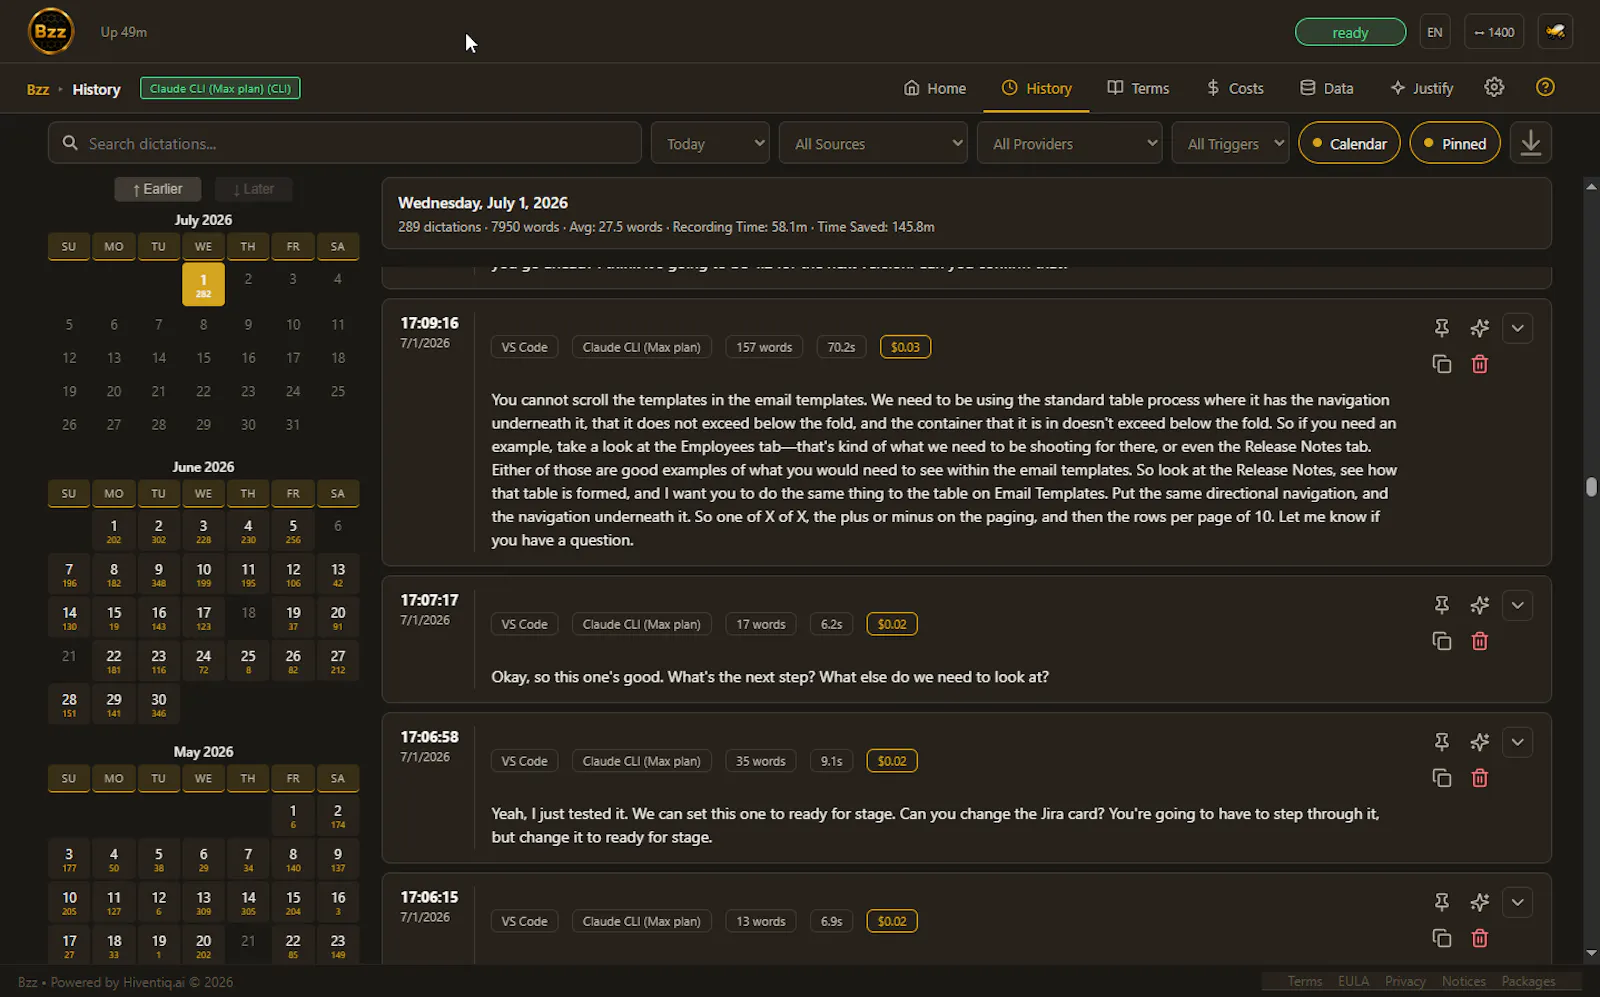Screen dimensions: 1600x997
Task: Justify the 17:09:16 dictation with sparkle icon
Action: pos(1480,328)
